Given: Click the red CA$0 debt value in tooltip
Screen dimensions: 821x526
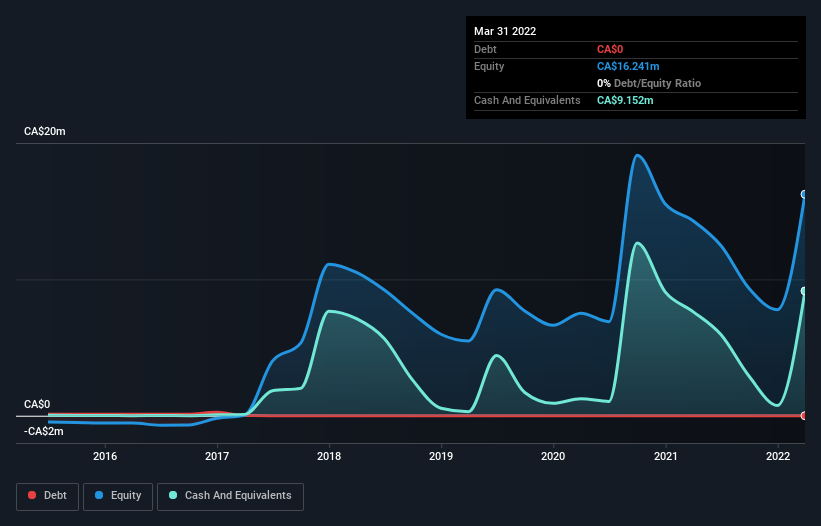Looking at the screenshot, I should coord(610,49).
